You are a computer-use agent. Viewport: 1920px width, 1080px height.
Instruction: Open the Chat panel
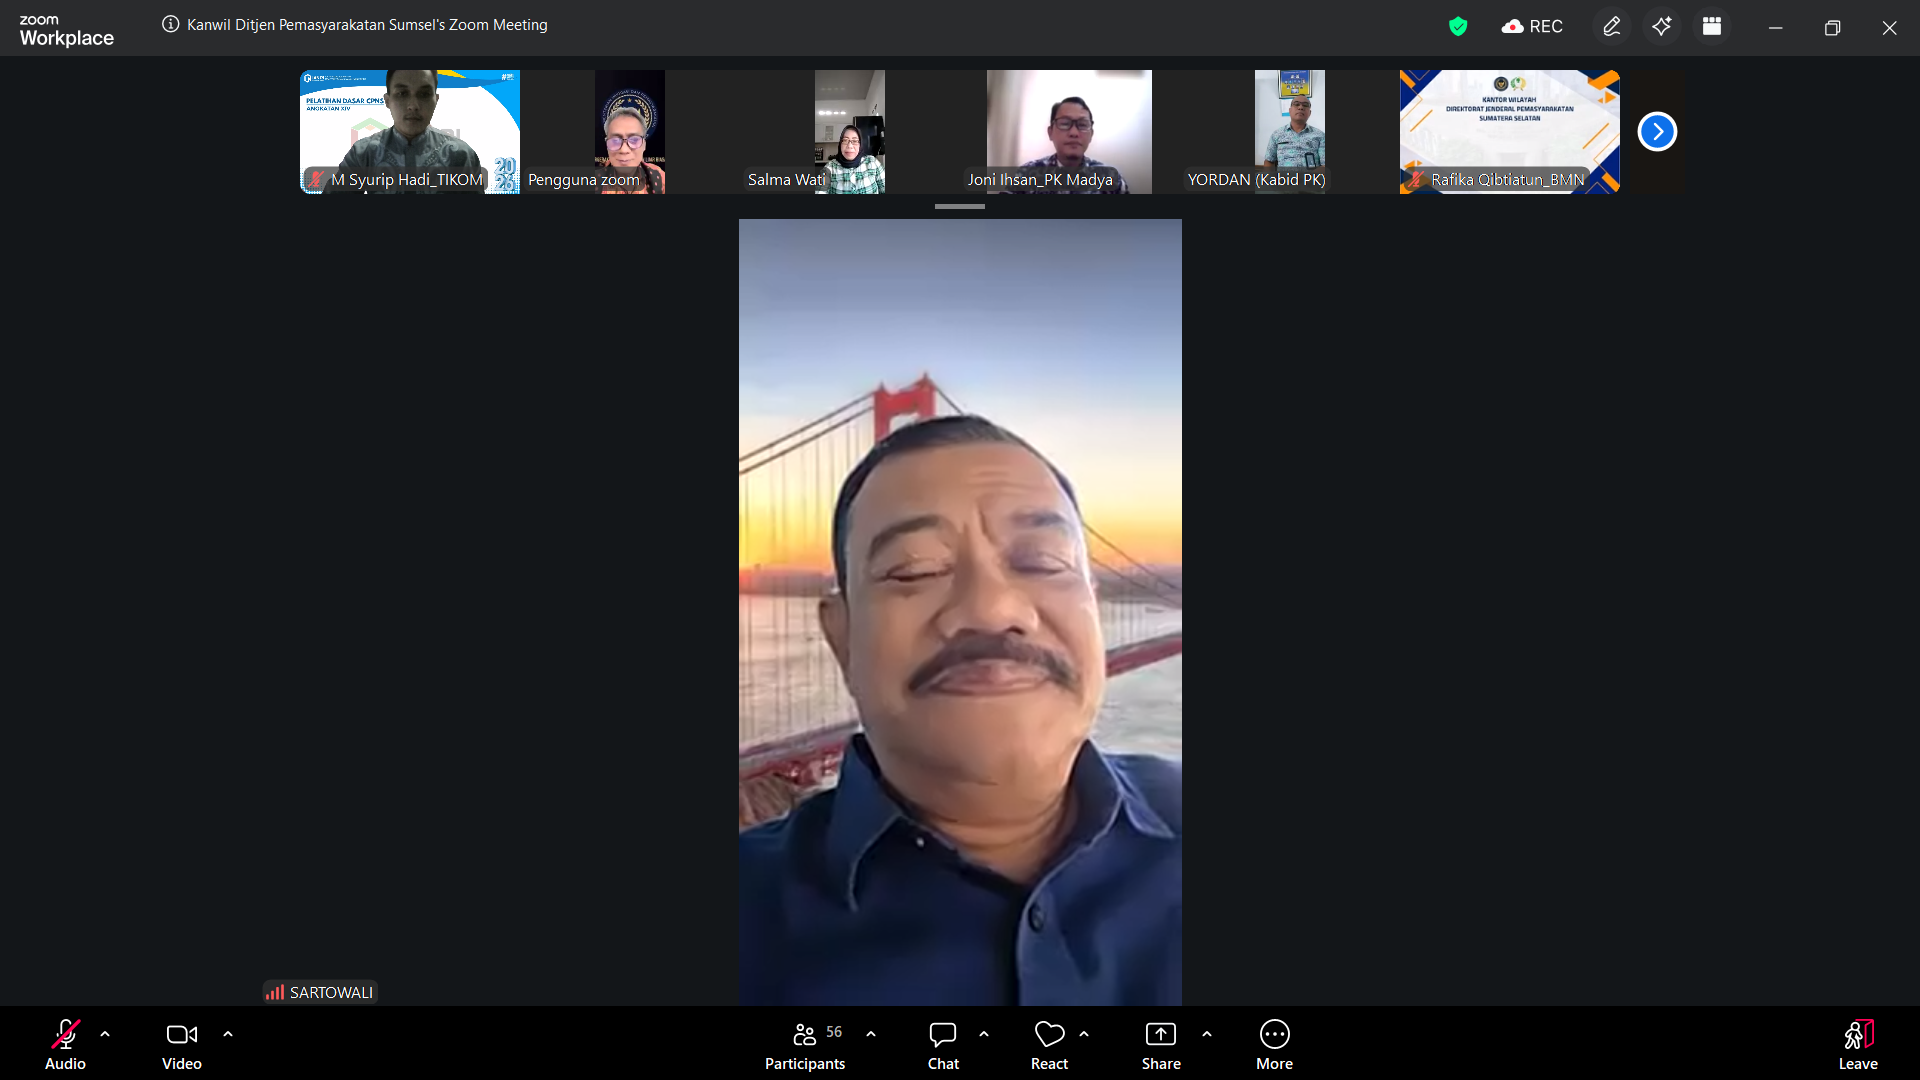coord(943,1044)
